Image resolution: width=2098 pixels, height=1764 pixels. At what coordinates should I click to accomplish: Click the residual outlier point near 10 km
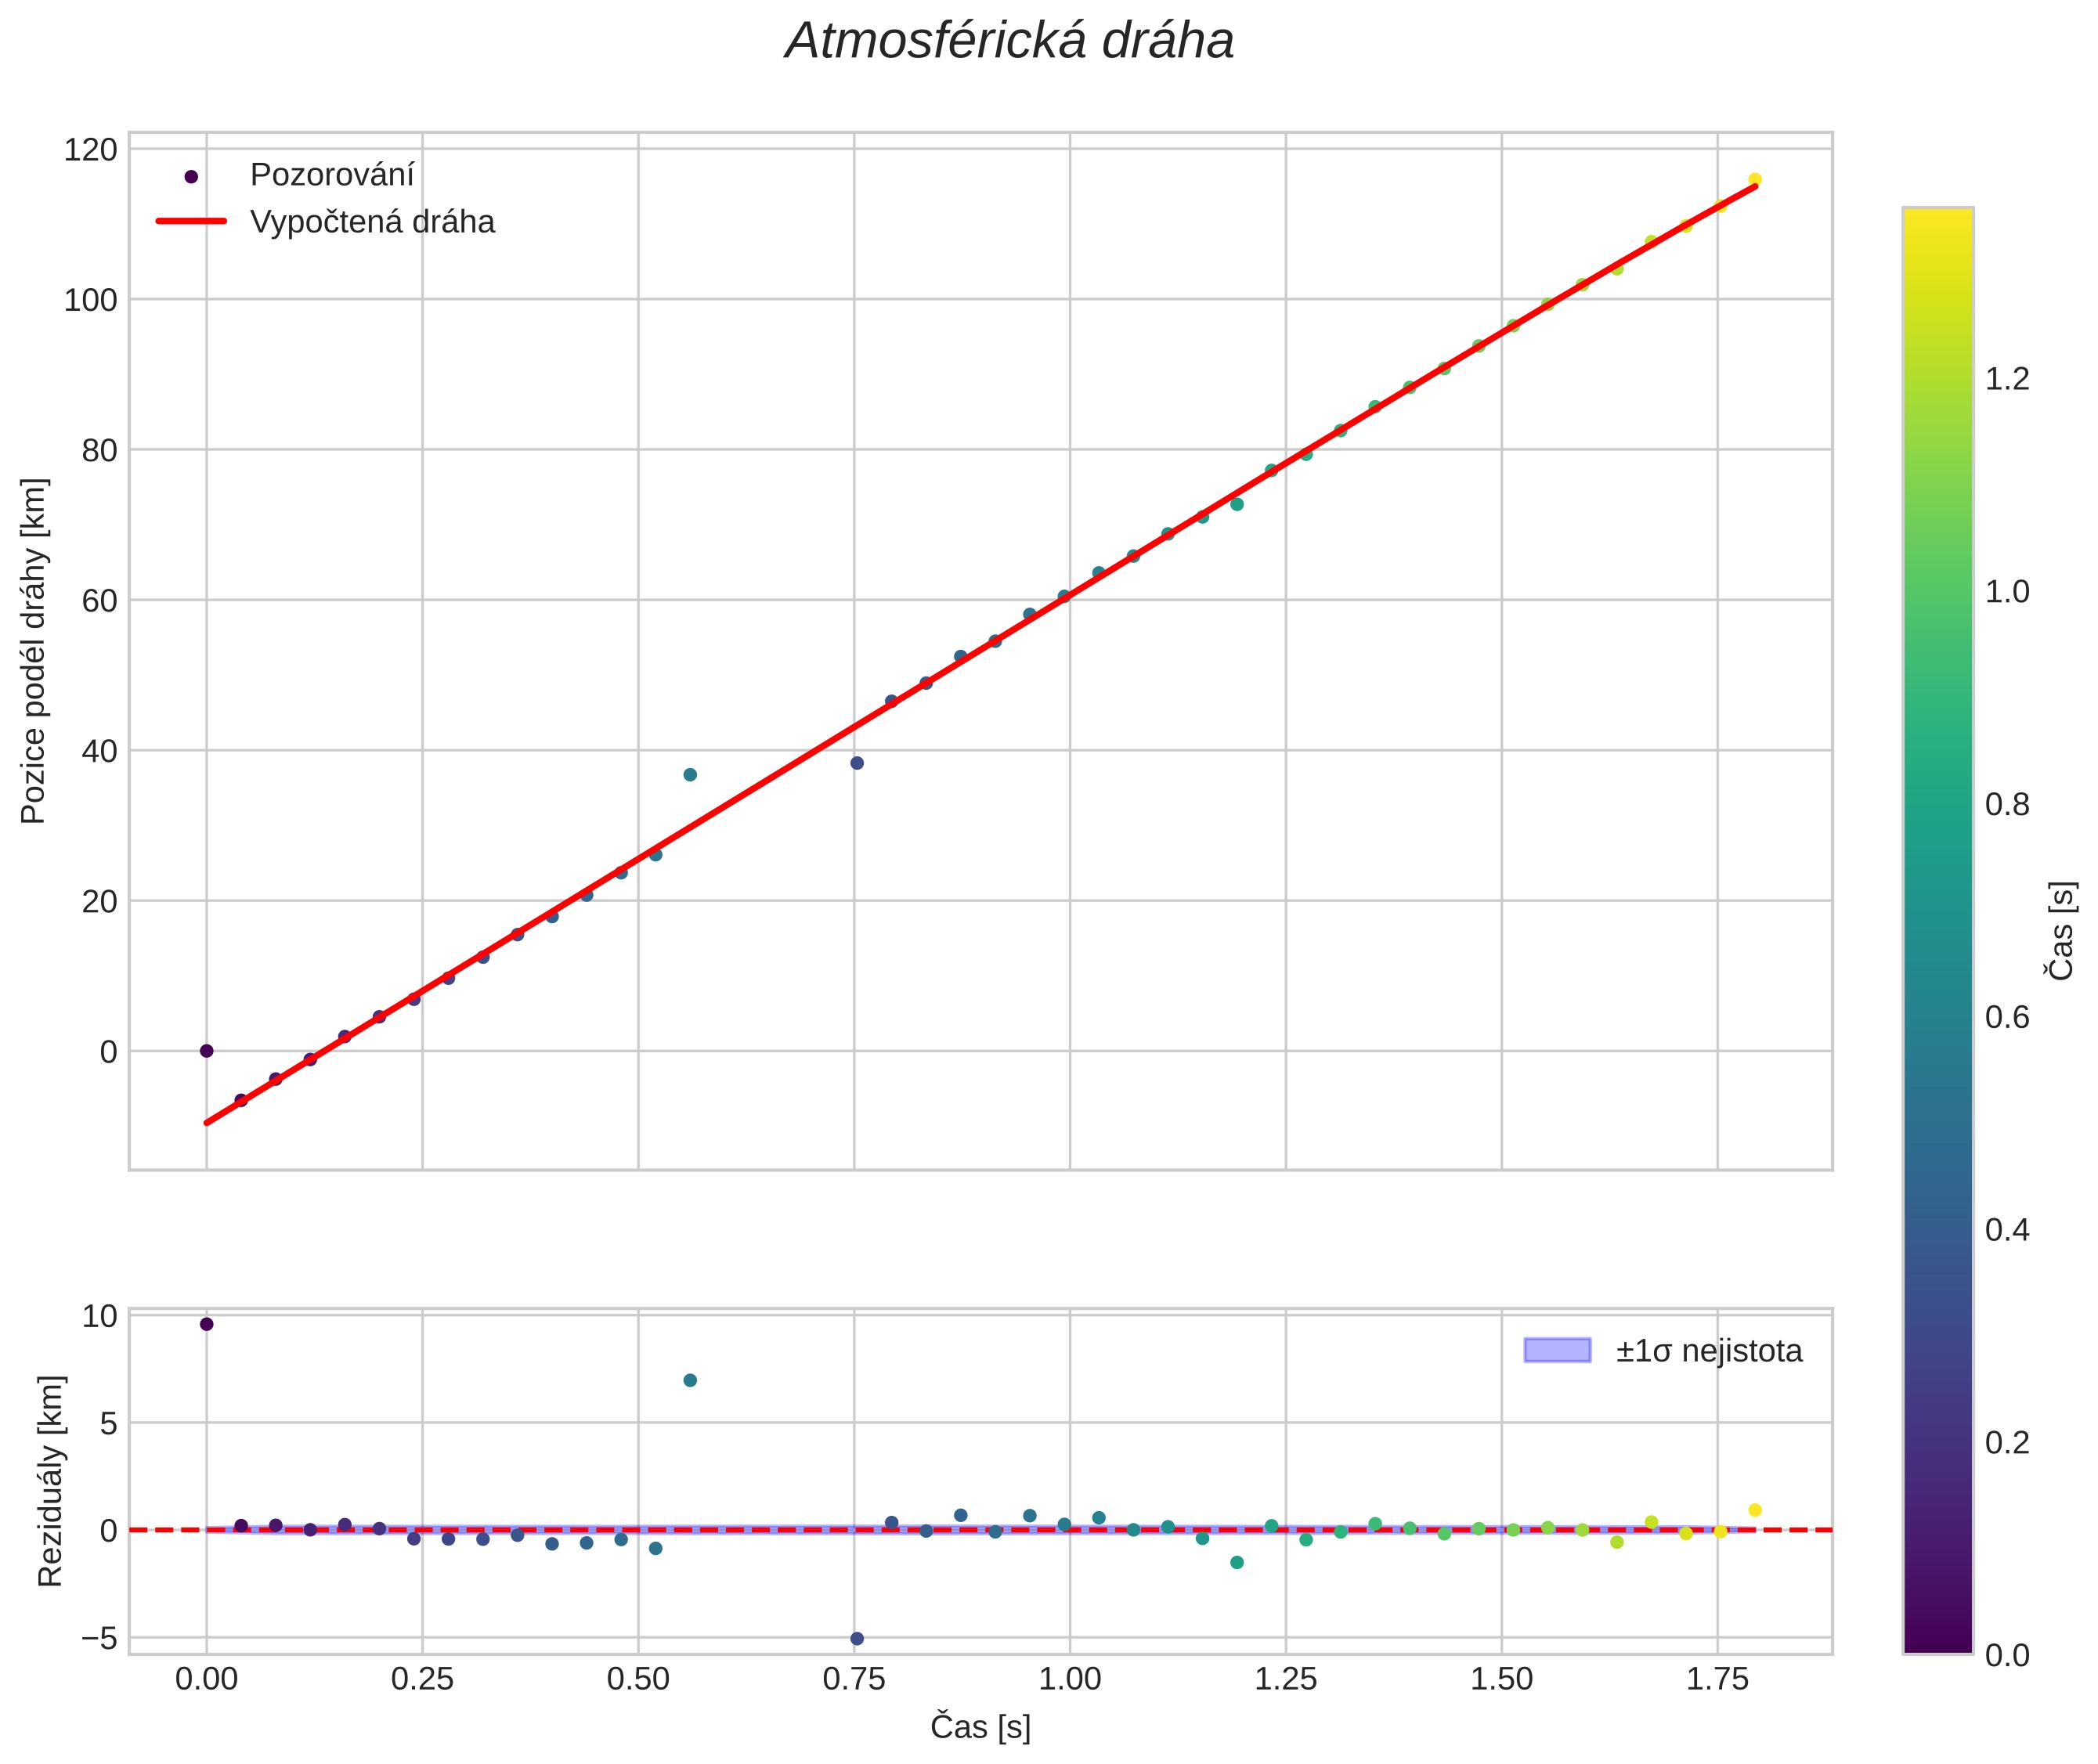[207, 1324]
